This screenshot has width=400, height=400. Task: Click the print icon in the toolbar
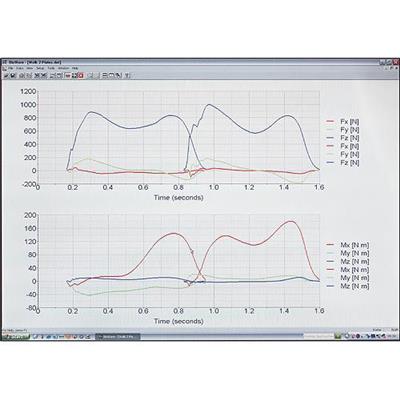(x=22, y=76)
